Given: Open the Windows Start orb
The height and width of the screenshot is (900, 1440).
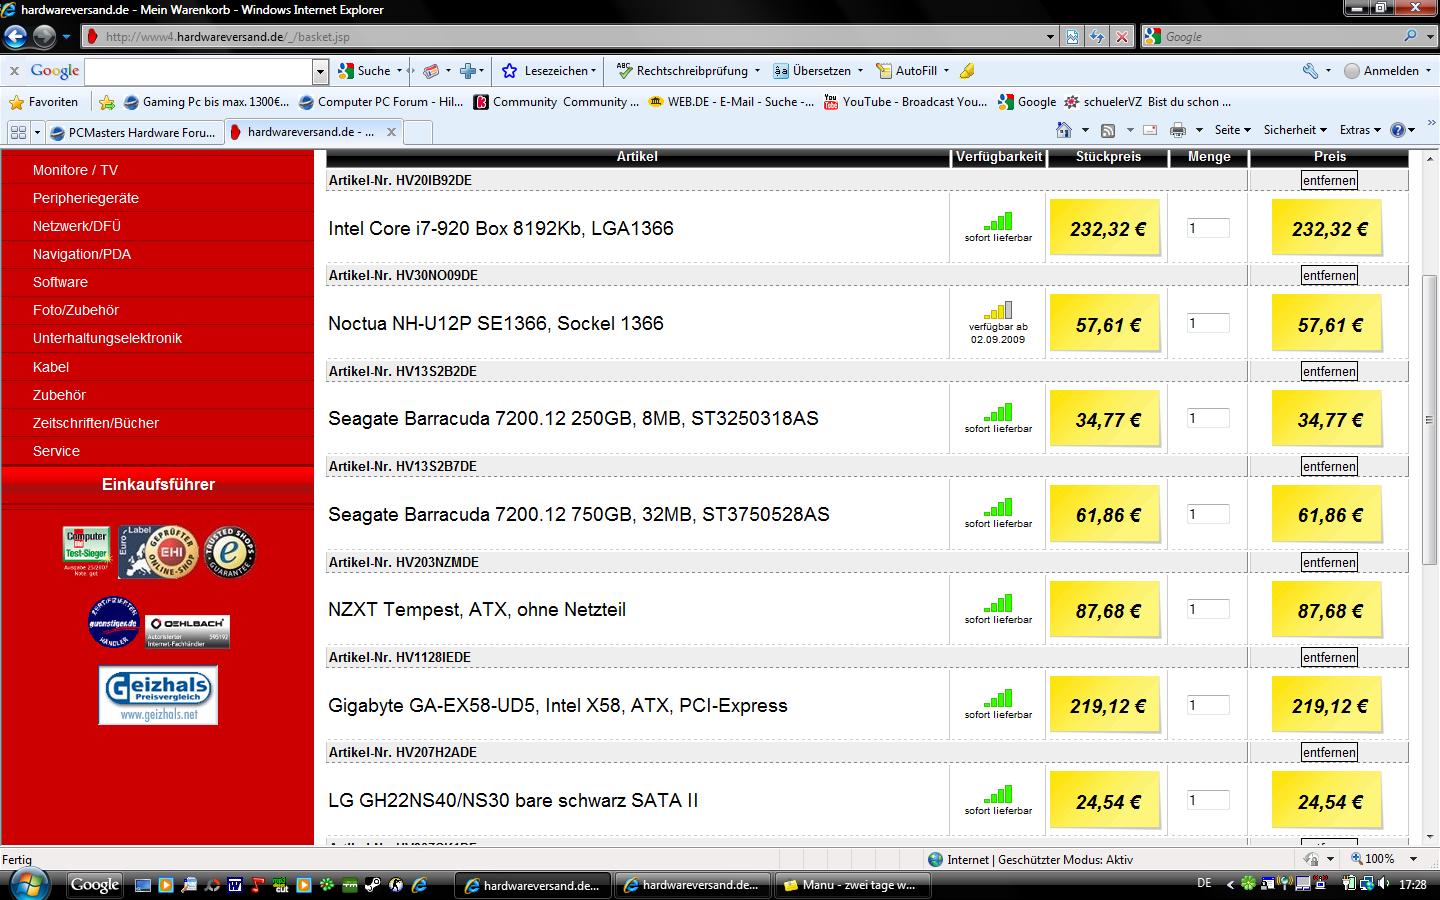Looking at the screenshot, I should click(x=28, y=884).
